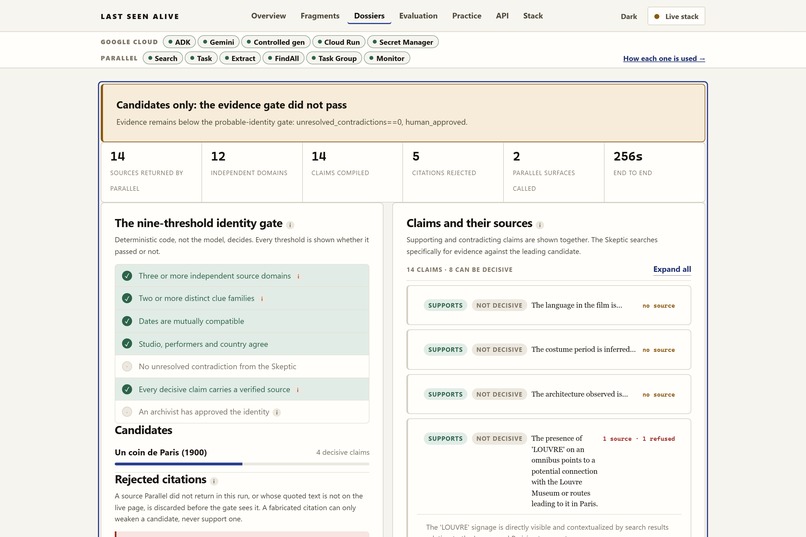Click the 12 independent domains stat
Viewport: 806px width, 537px height.
252,173
